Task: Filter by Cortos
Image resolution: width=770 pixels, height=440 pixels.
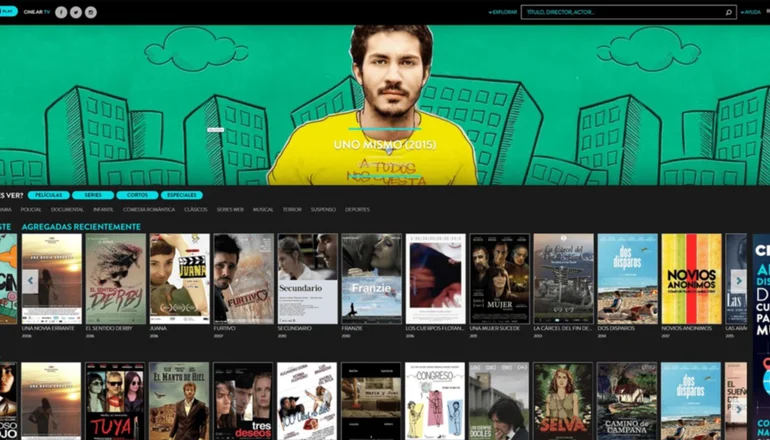Action: [x=137, y=195]
